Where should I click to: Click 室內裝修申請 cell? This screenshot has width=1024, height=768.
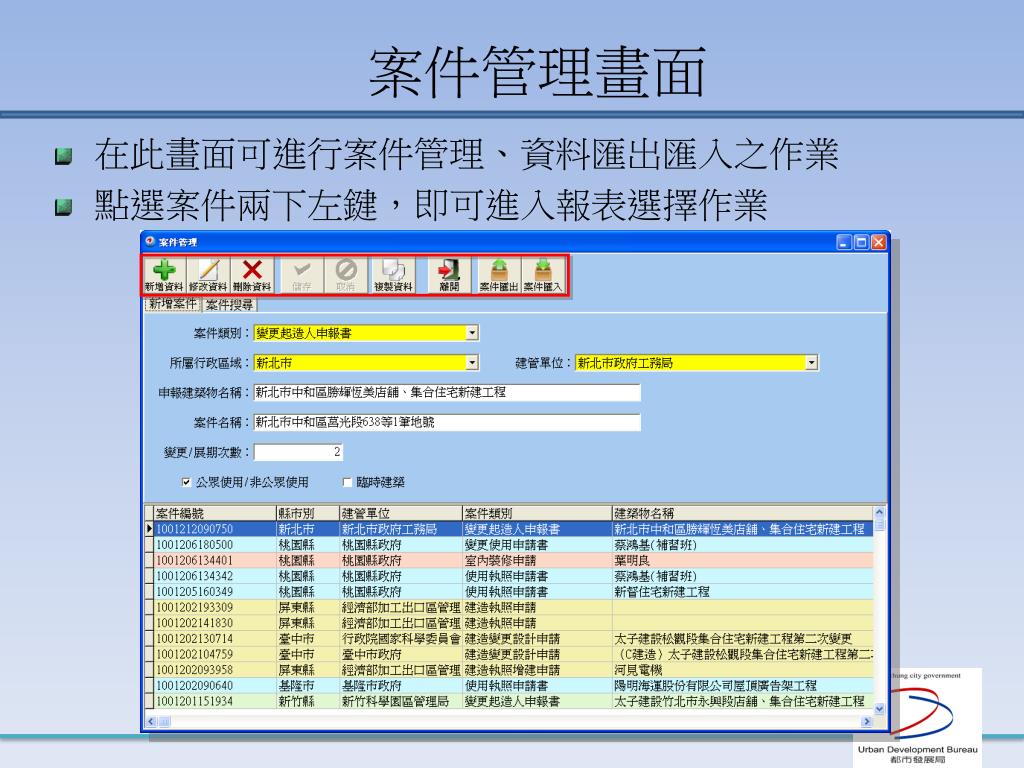click(537, 560)
